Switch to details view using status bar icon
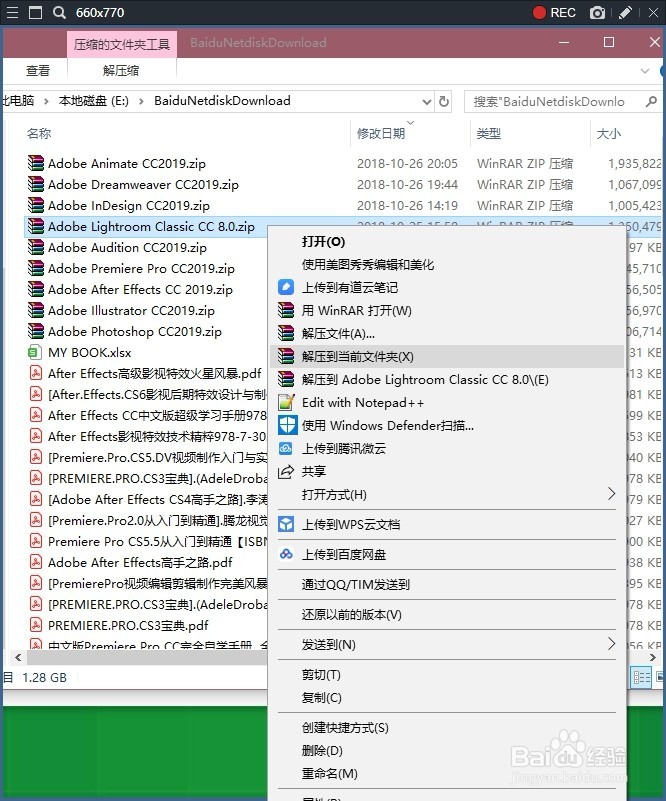Image resolution: width=666 pixels, height=801 pixels. [641, 678]
